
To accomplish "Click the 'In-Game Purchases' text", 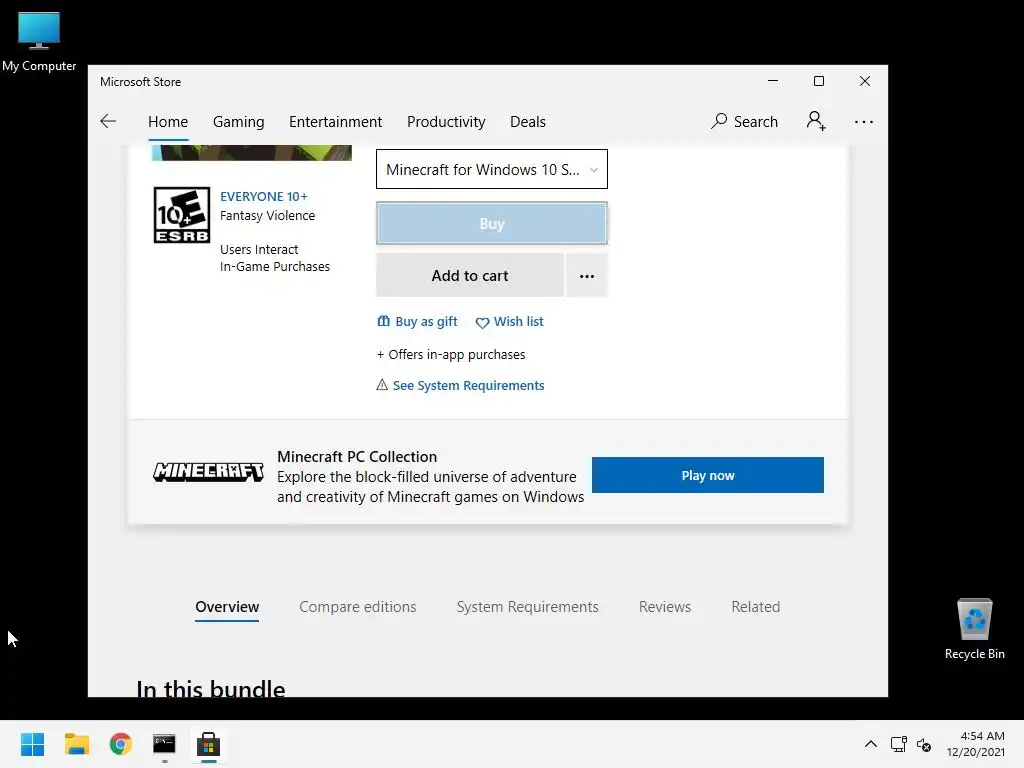I will [x=275, y=266].
